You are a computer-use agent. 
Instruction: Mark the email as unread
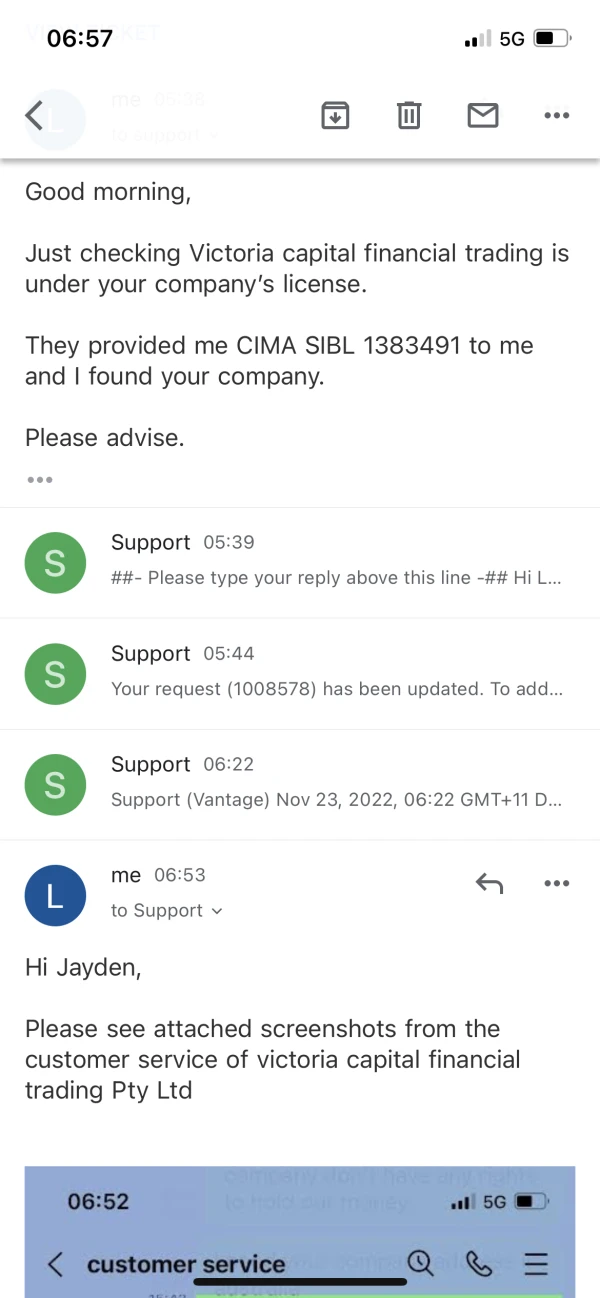[483, 116]
